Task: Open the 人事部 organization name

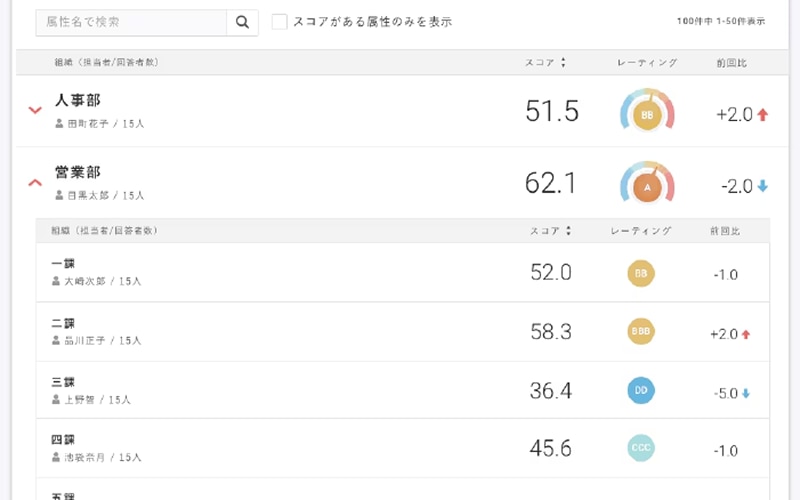Action: pyautogui.click(x=78, y=100)
